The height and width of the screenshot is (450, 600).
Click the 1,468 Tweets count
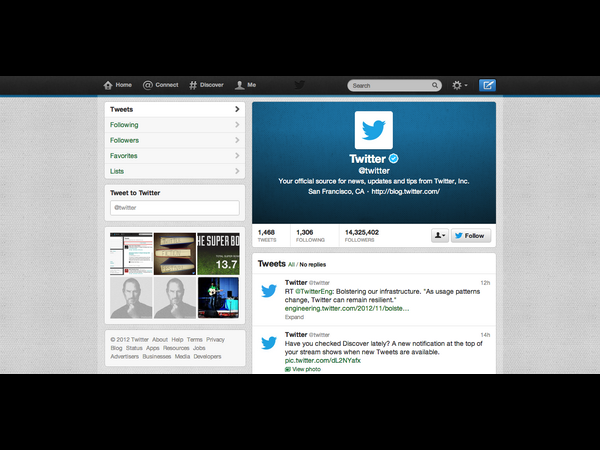coord(267,235)
